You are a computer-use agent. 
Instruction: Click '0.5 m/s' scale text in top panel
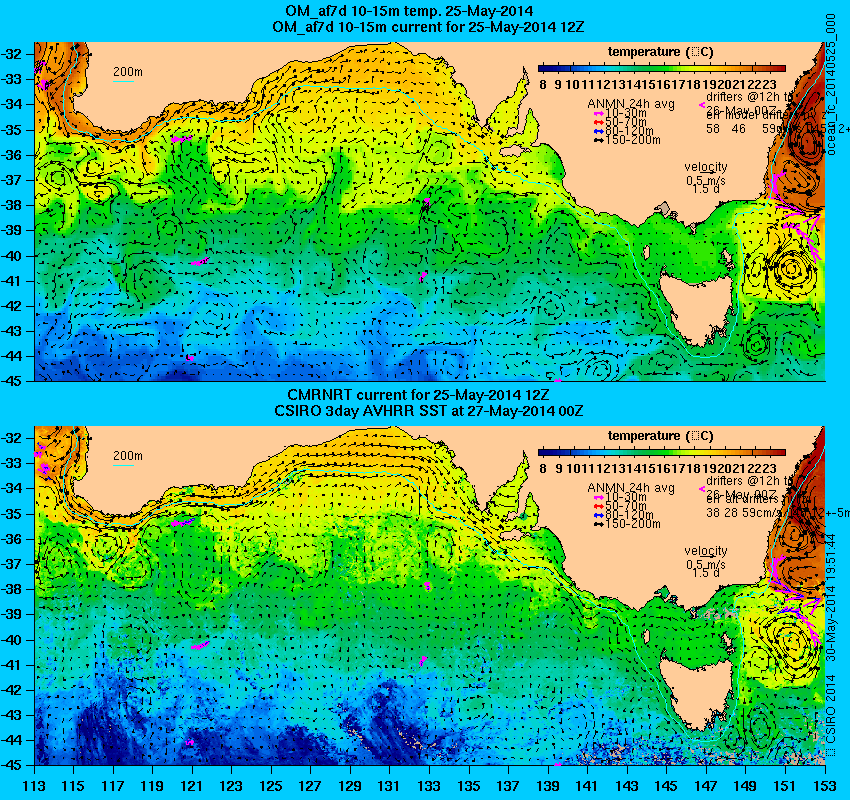point(706,180)
